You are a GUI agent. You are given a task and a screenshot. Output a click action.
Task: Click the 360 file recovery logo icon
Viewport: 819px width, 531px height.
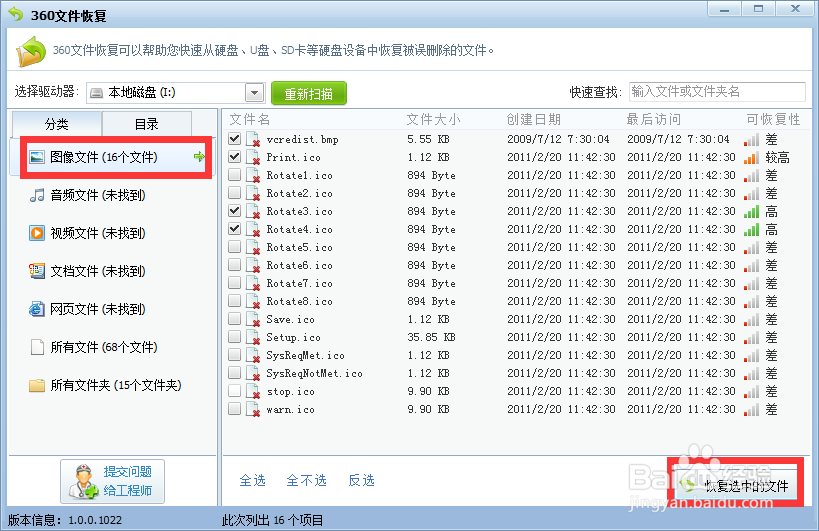tap(31, 51)
